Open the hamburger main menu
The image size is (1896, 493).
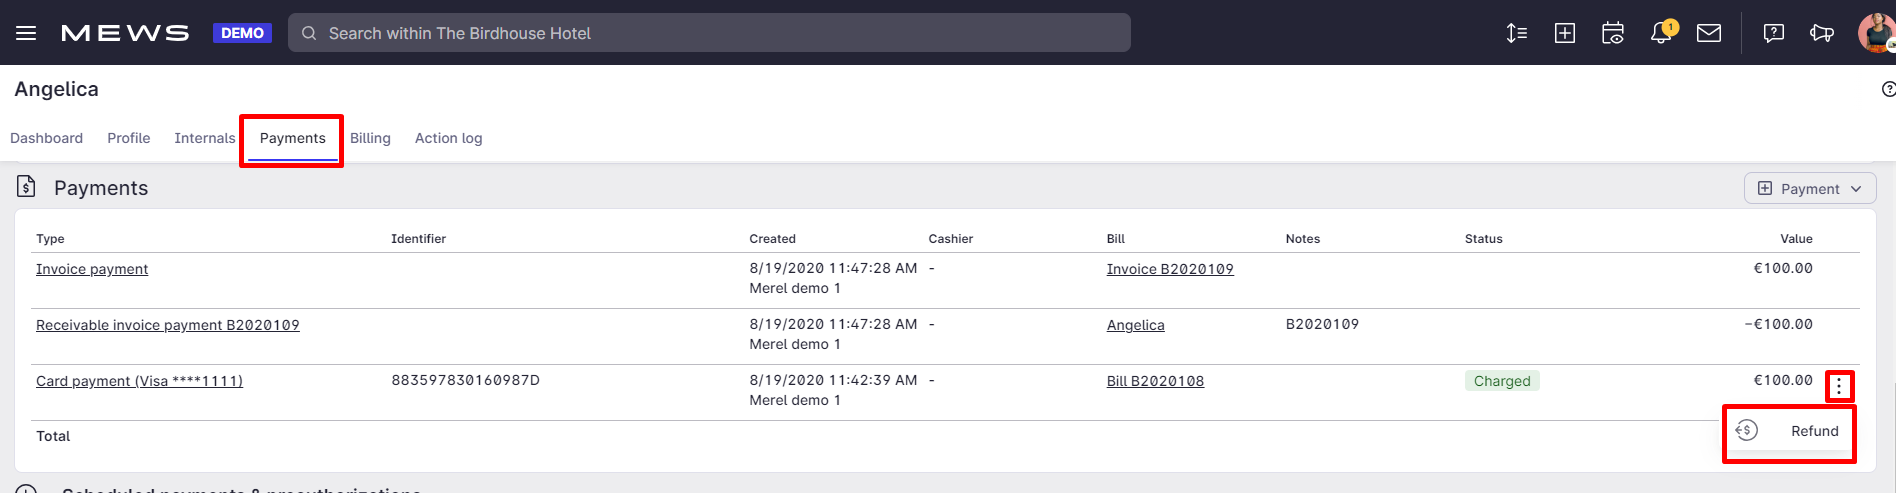pos(26,33)
